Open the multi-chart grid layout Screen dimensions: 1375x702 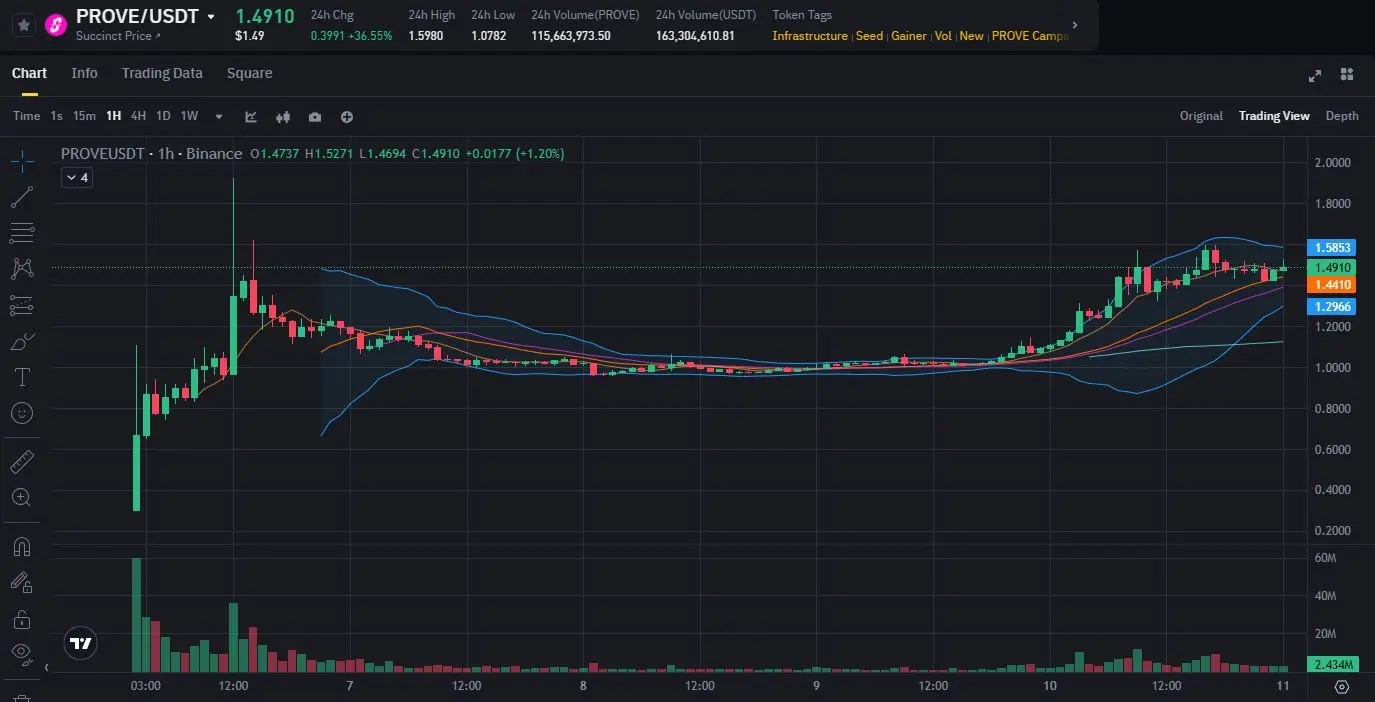[x=1347, y=74]
